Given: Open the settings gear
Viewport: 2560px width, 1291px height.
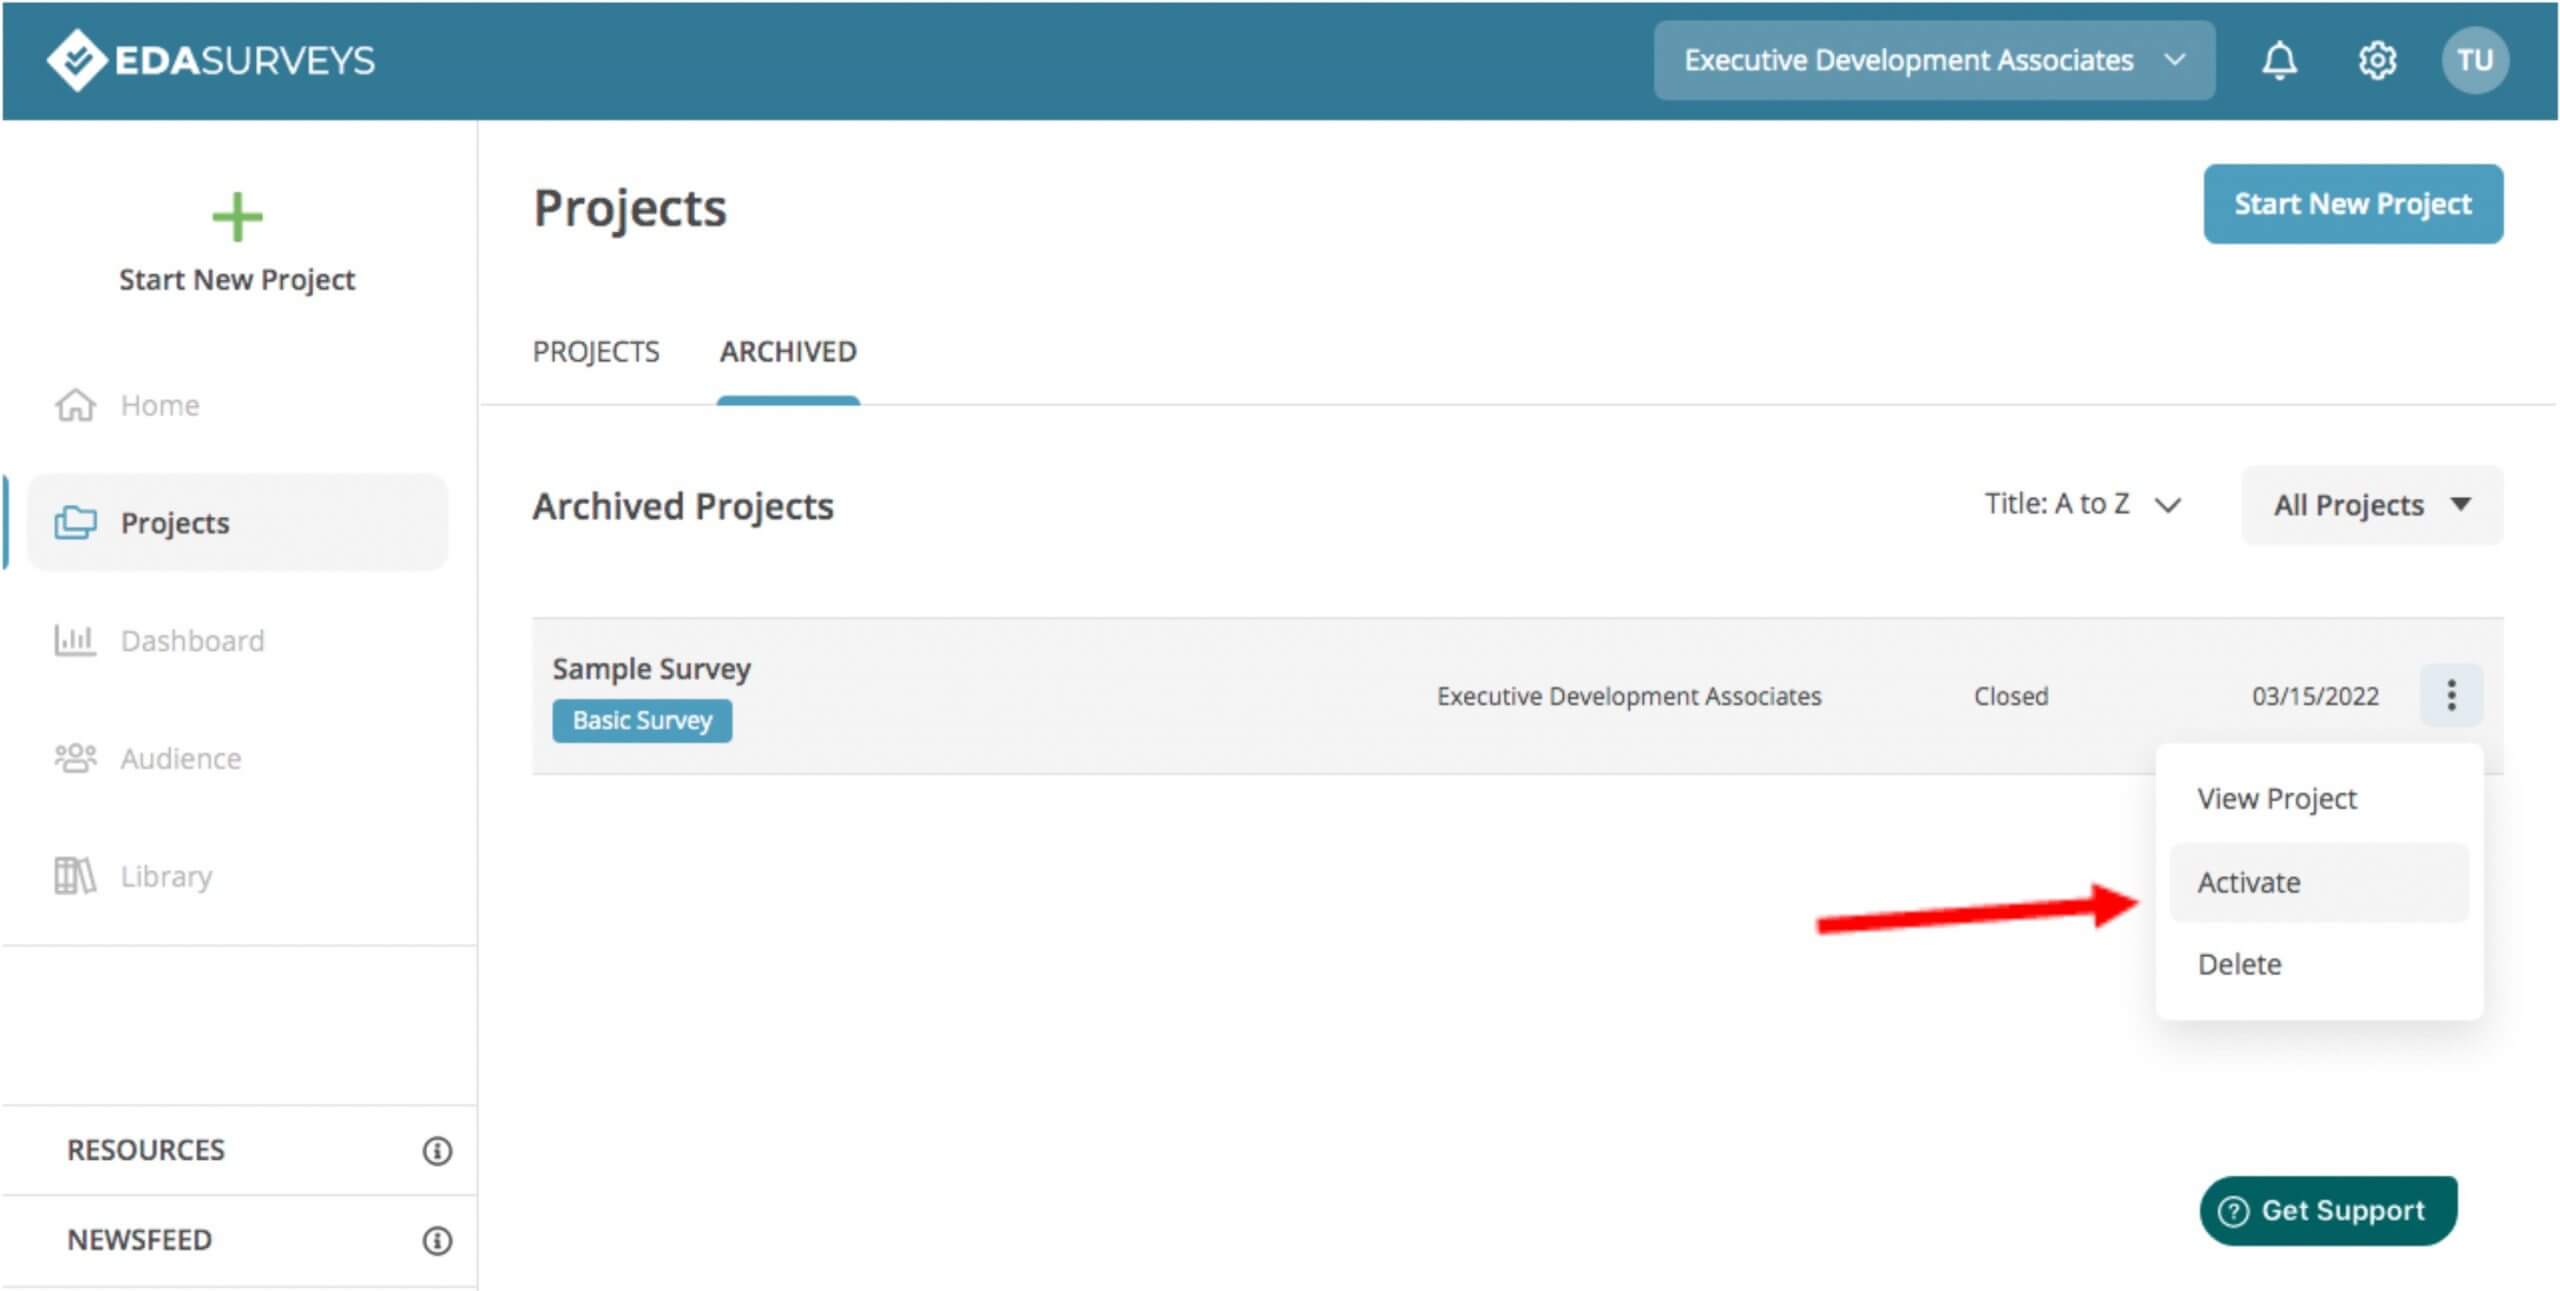Looking at the screenshot, I should (x=2377, y=60).
